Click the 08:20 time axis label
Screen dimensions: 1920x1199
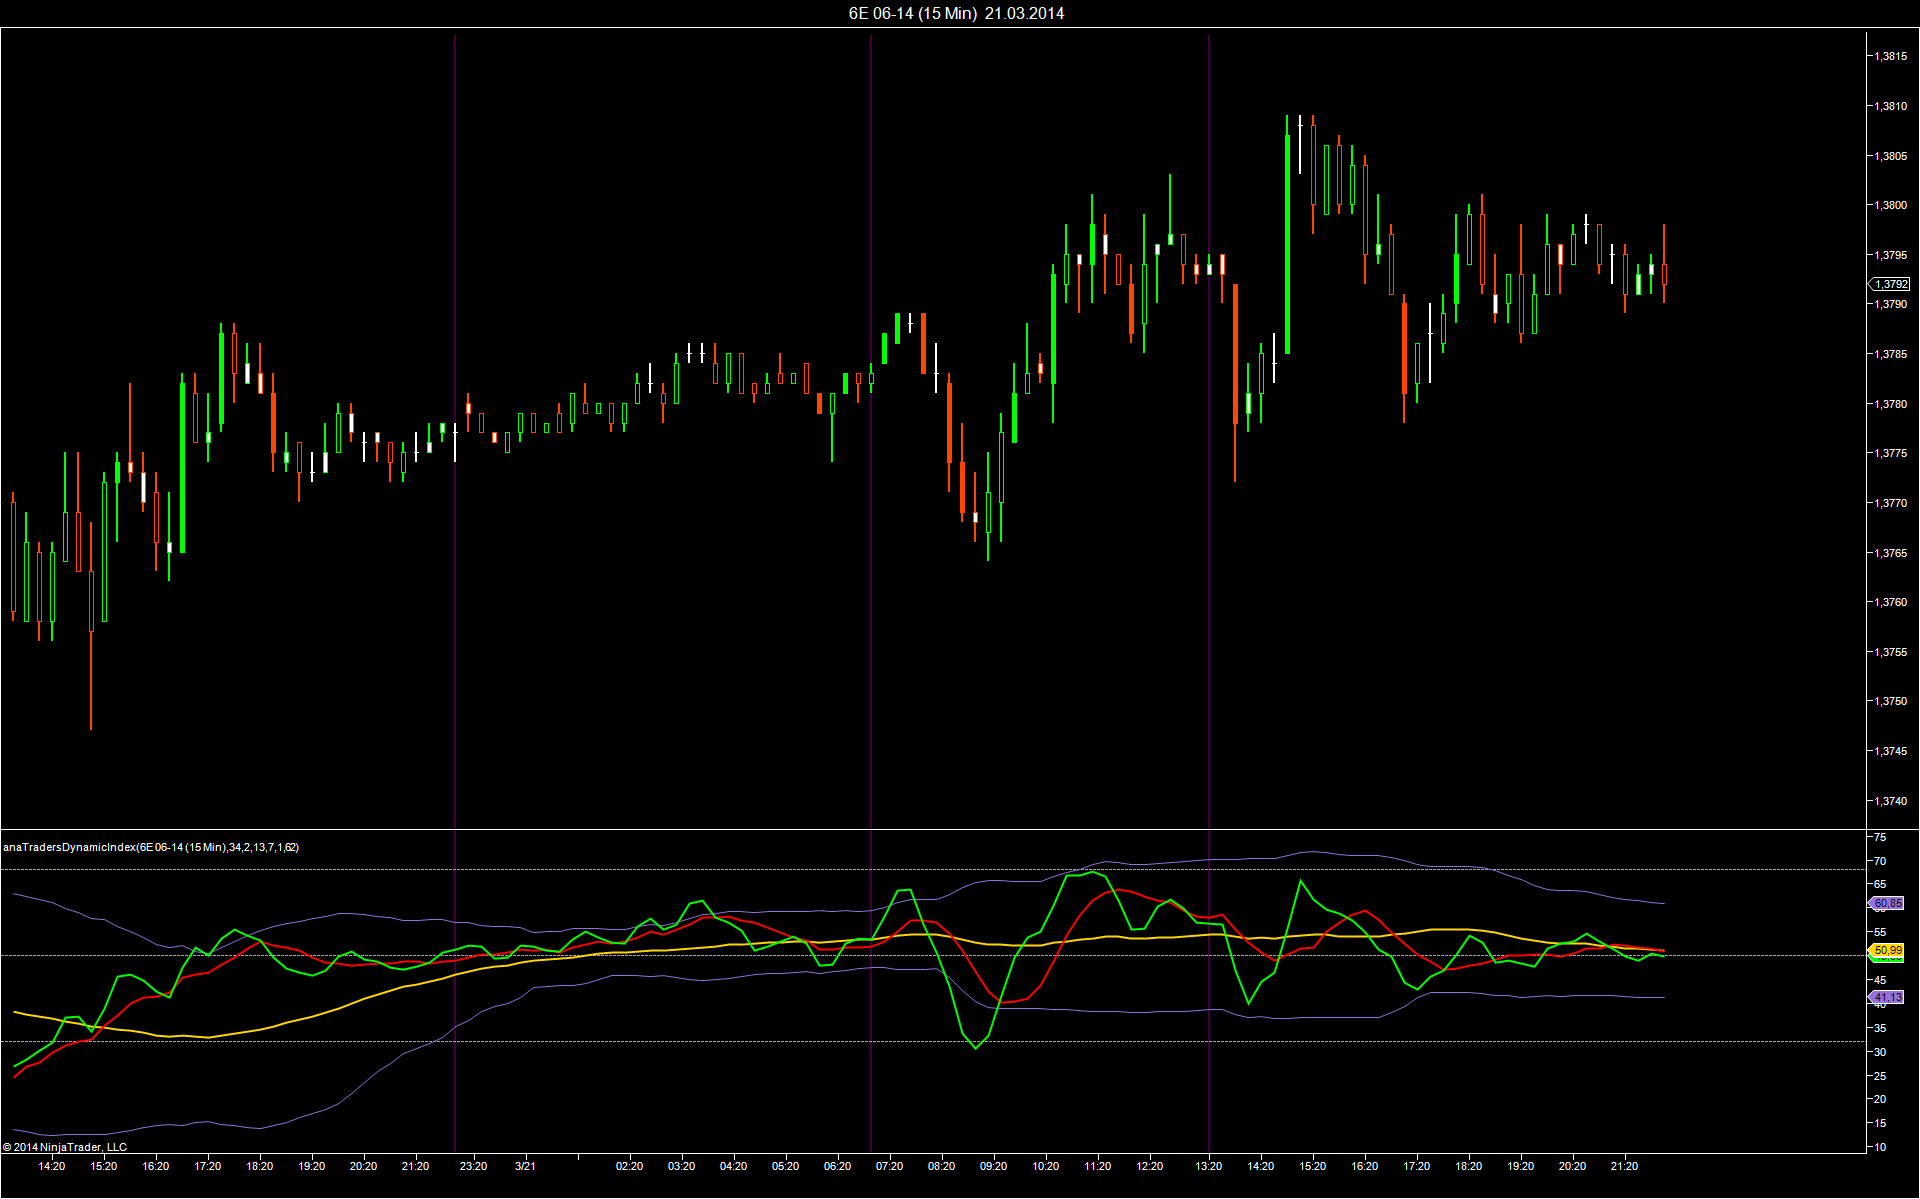[941, 1166]
